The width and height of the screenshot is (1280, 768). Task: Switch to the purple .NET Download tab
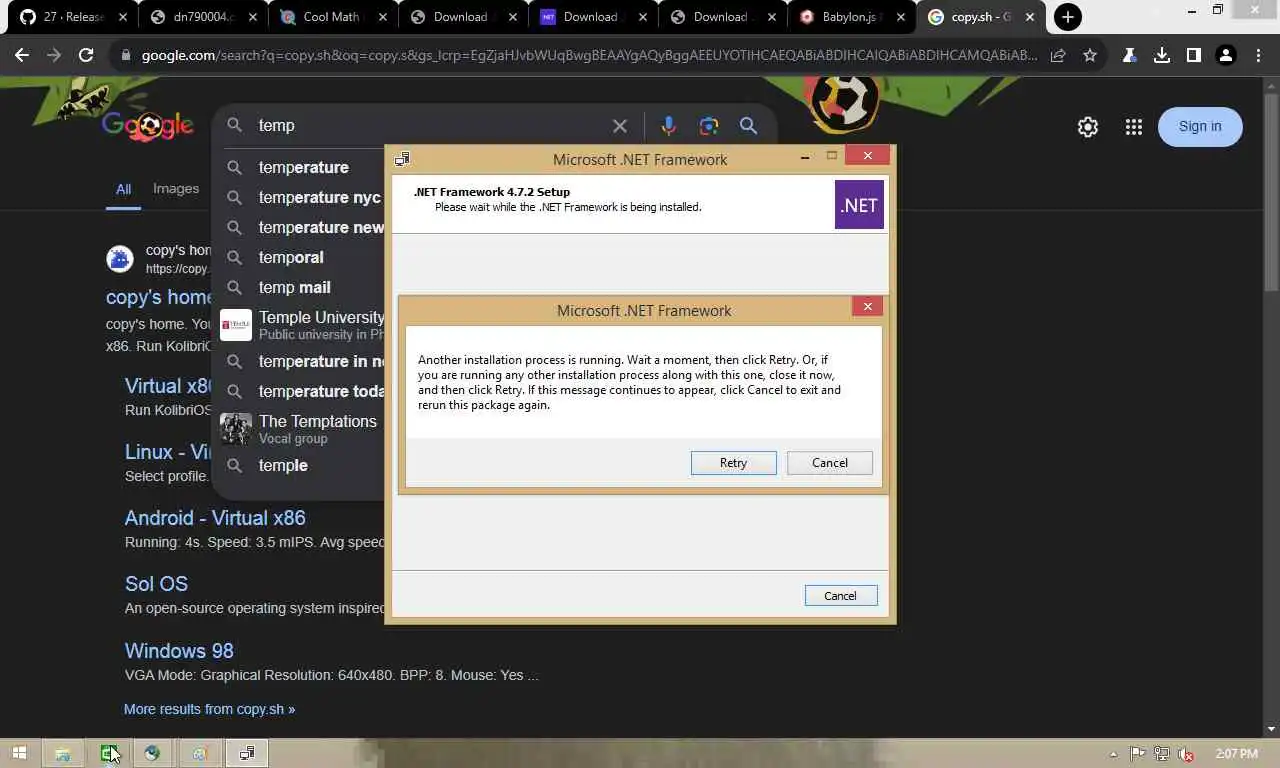pyautogui.click(x=590, y=17)
